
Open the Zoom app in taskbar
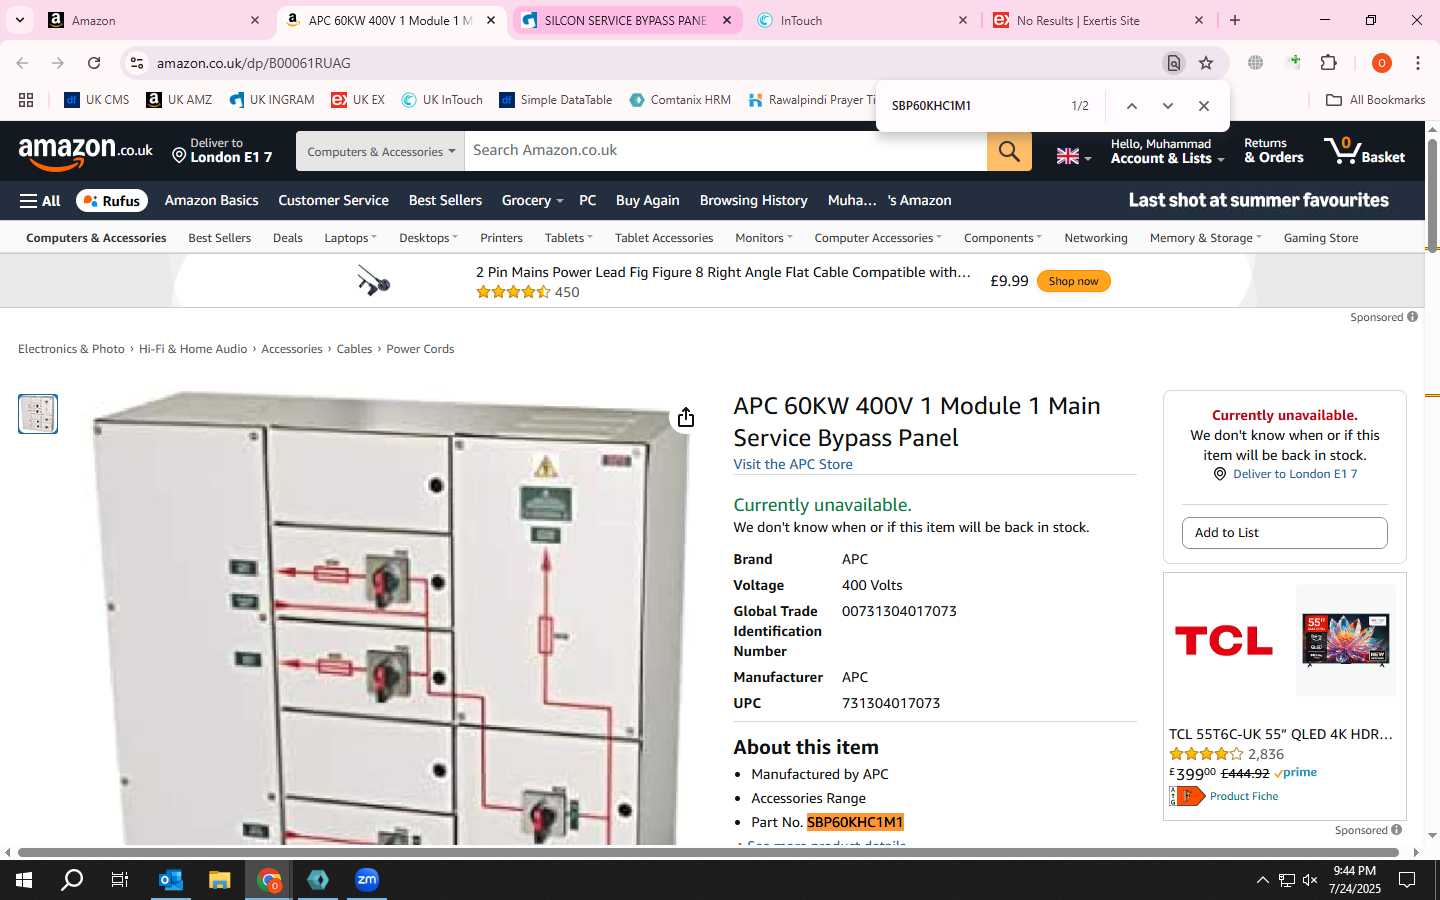coord(367,880)
